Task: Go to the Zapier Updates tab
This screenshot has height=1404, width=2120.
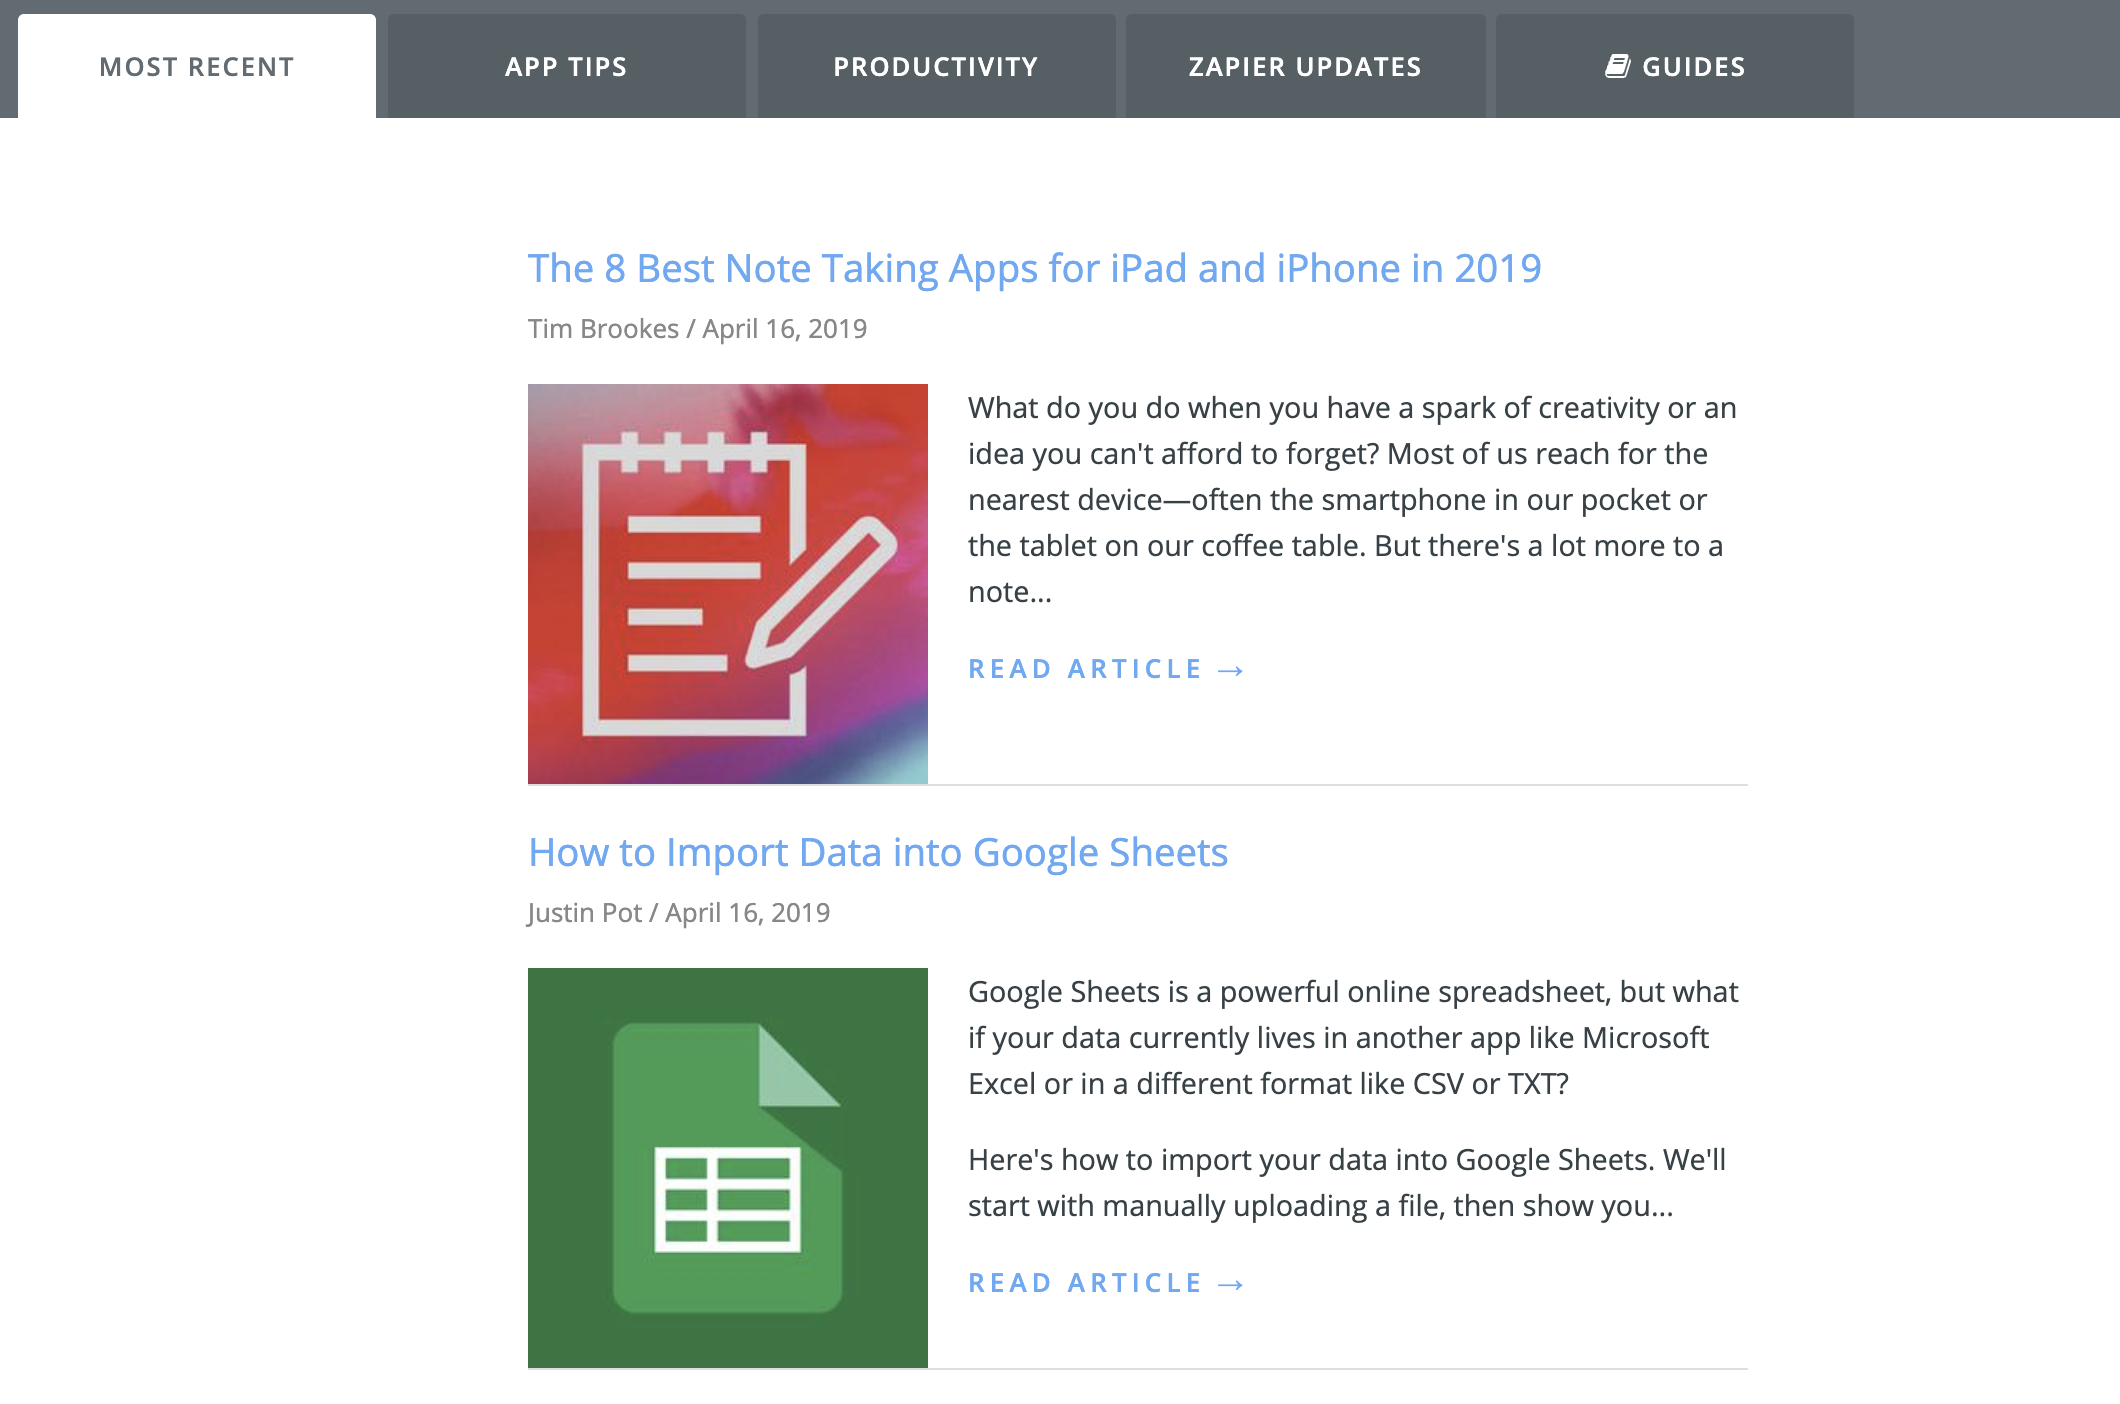Action: [x=1305, y=66]
